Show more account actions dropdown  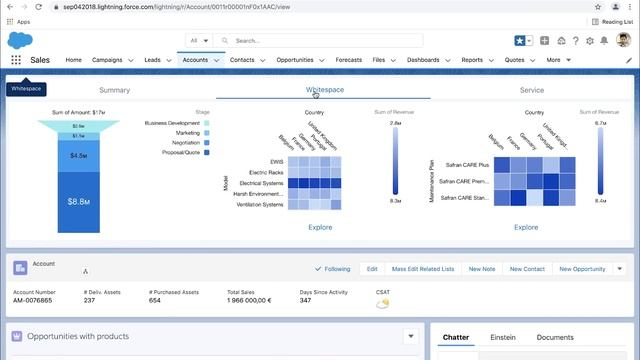click(x=620, y=269)
